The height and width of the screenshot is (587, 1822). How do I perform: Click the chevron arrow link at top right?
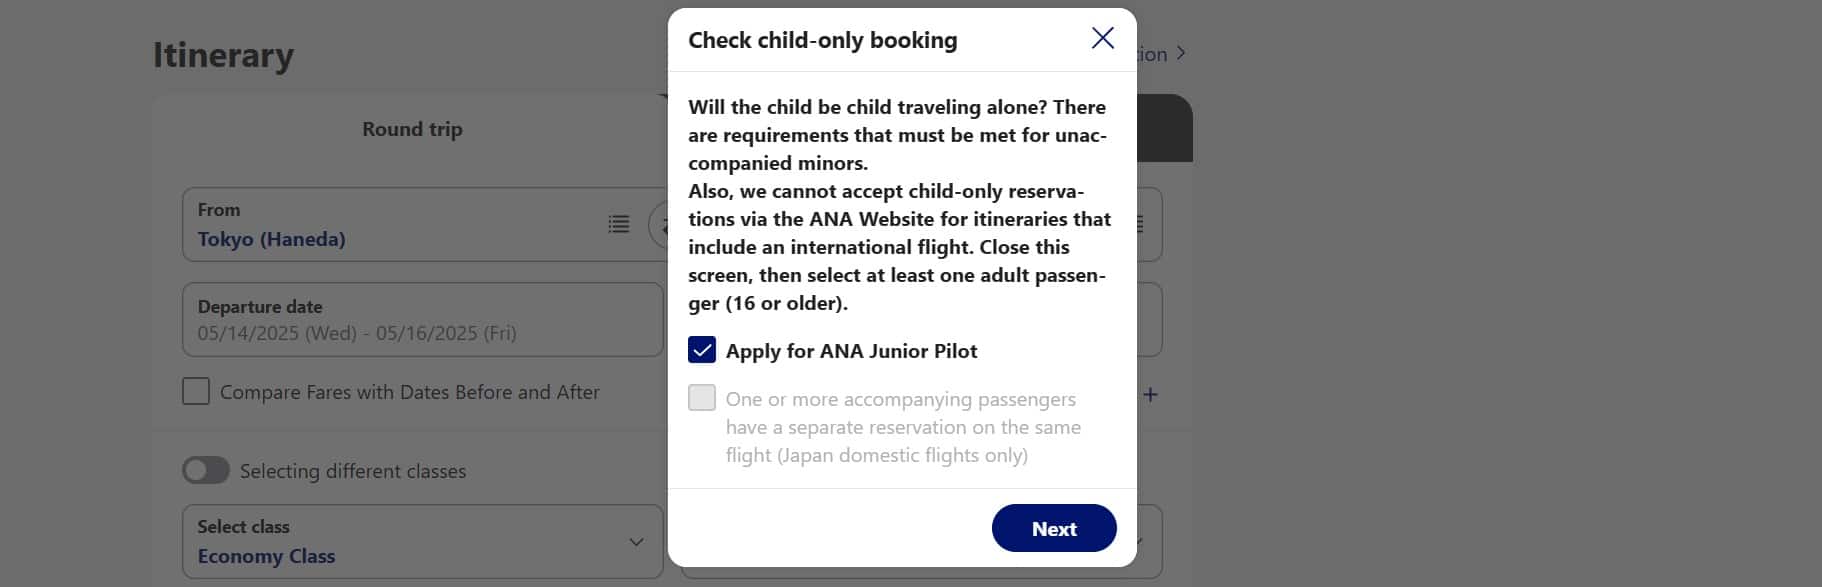[x=1181, y=53]
